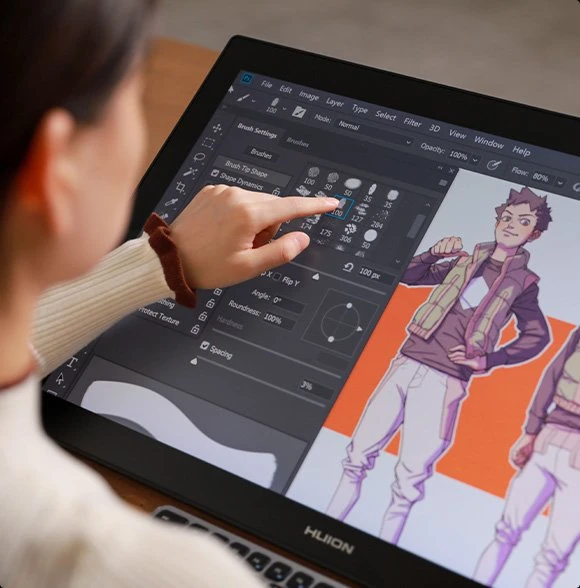Open the Filter menu
The width and height of the screenshot is (580, 588).
coord(412,122)
